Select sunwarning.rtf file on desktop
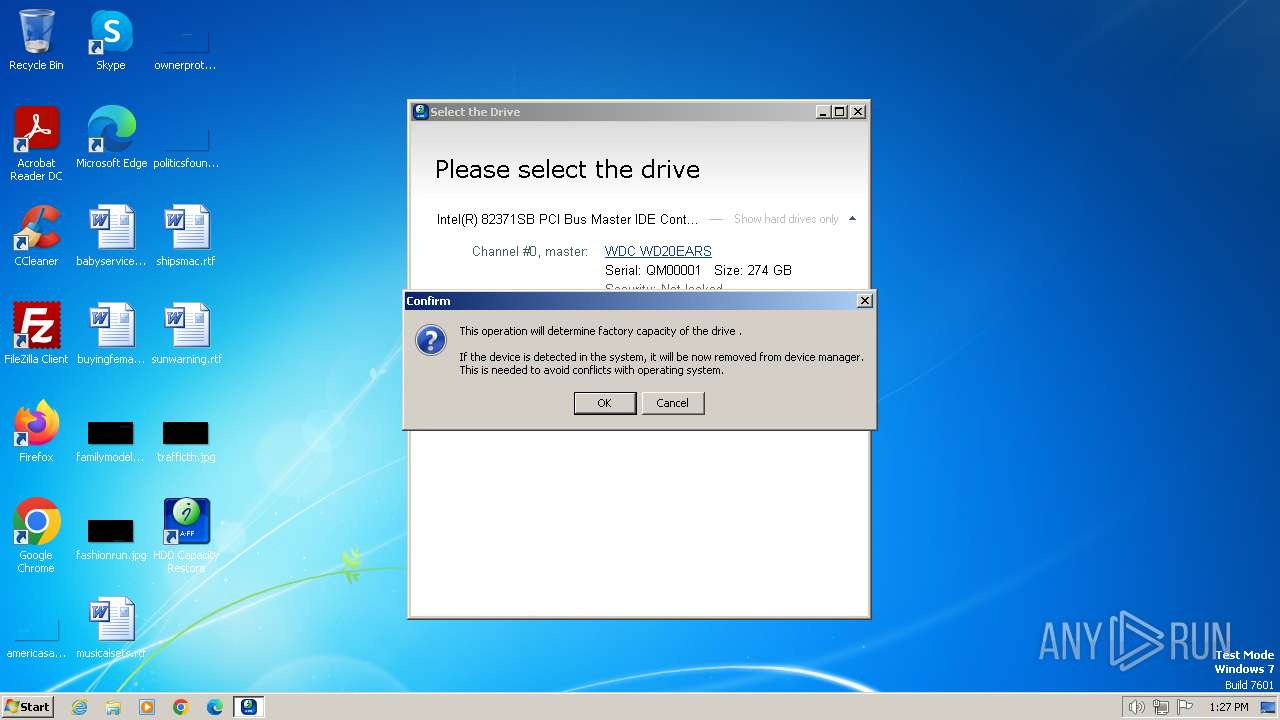Image resolution: width=1280 pixels, height=720 pixels. point(186,334)
